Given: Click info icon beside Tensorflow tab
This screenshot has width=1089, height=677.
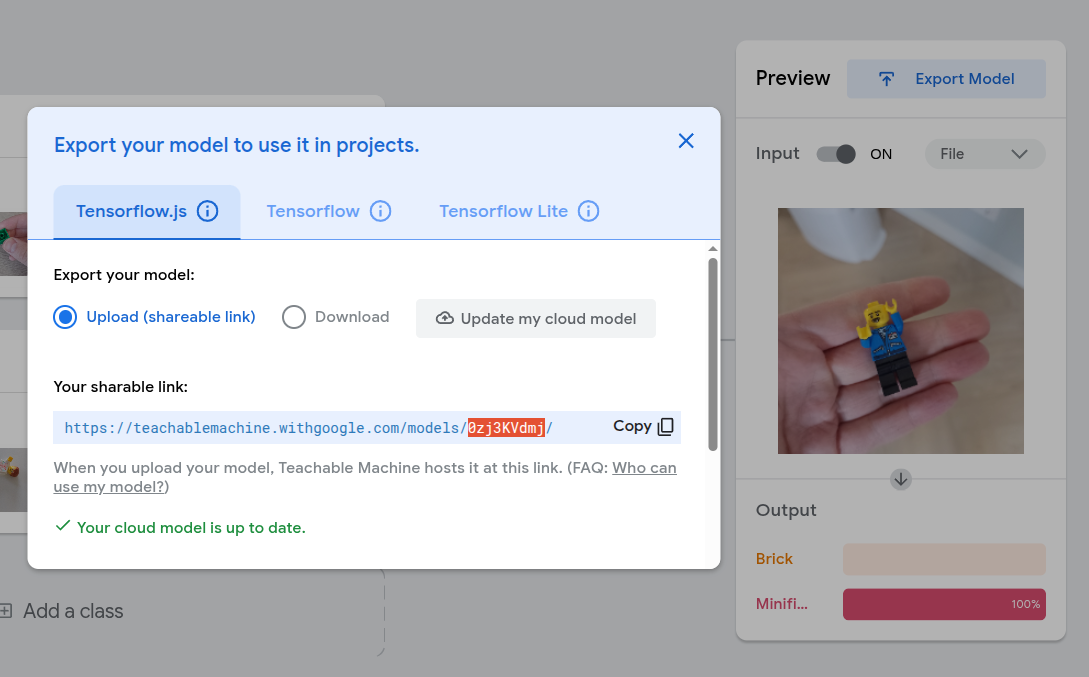Looking at the screenshot, I should click(380, 211).
